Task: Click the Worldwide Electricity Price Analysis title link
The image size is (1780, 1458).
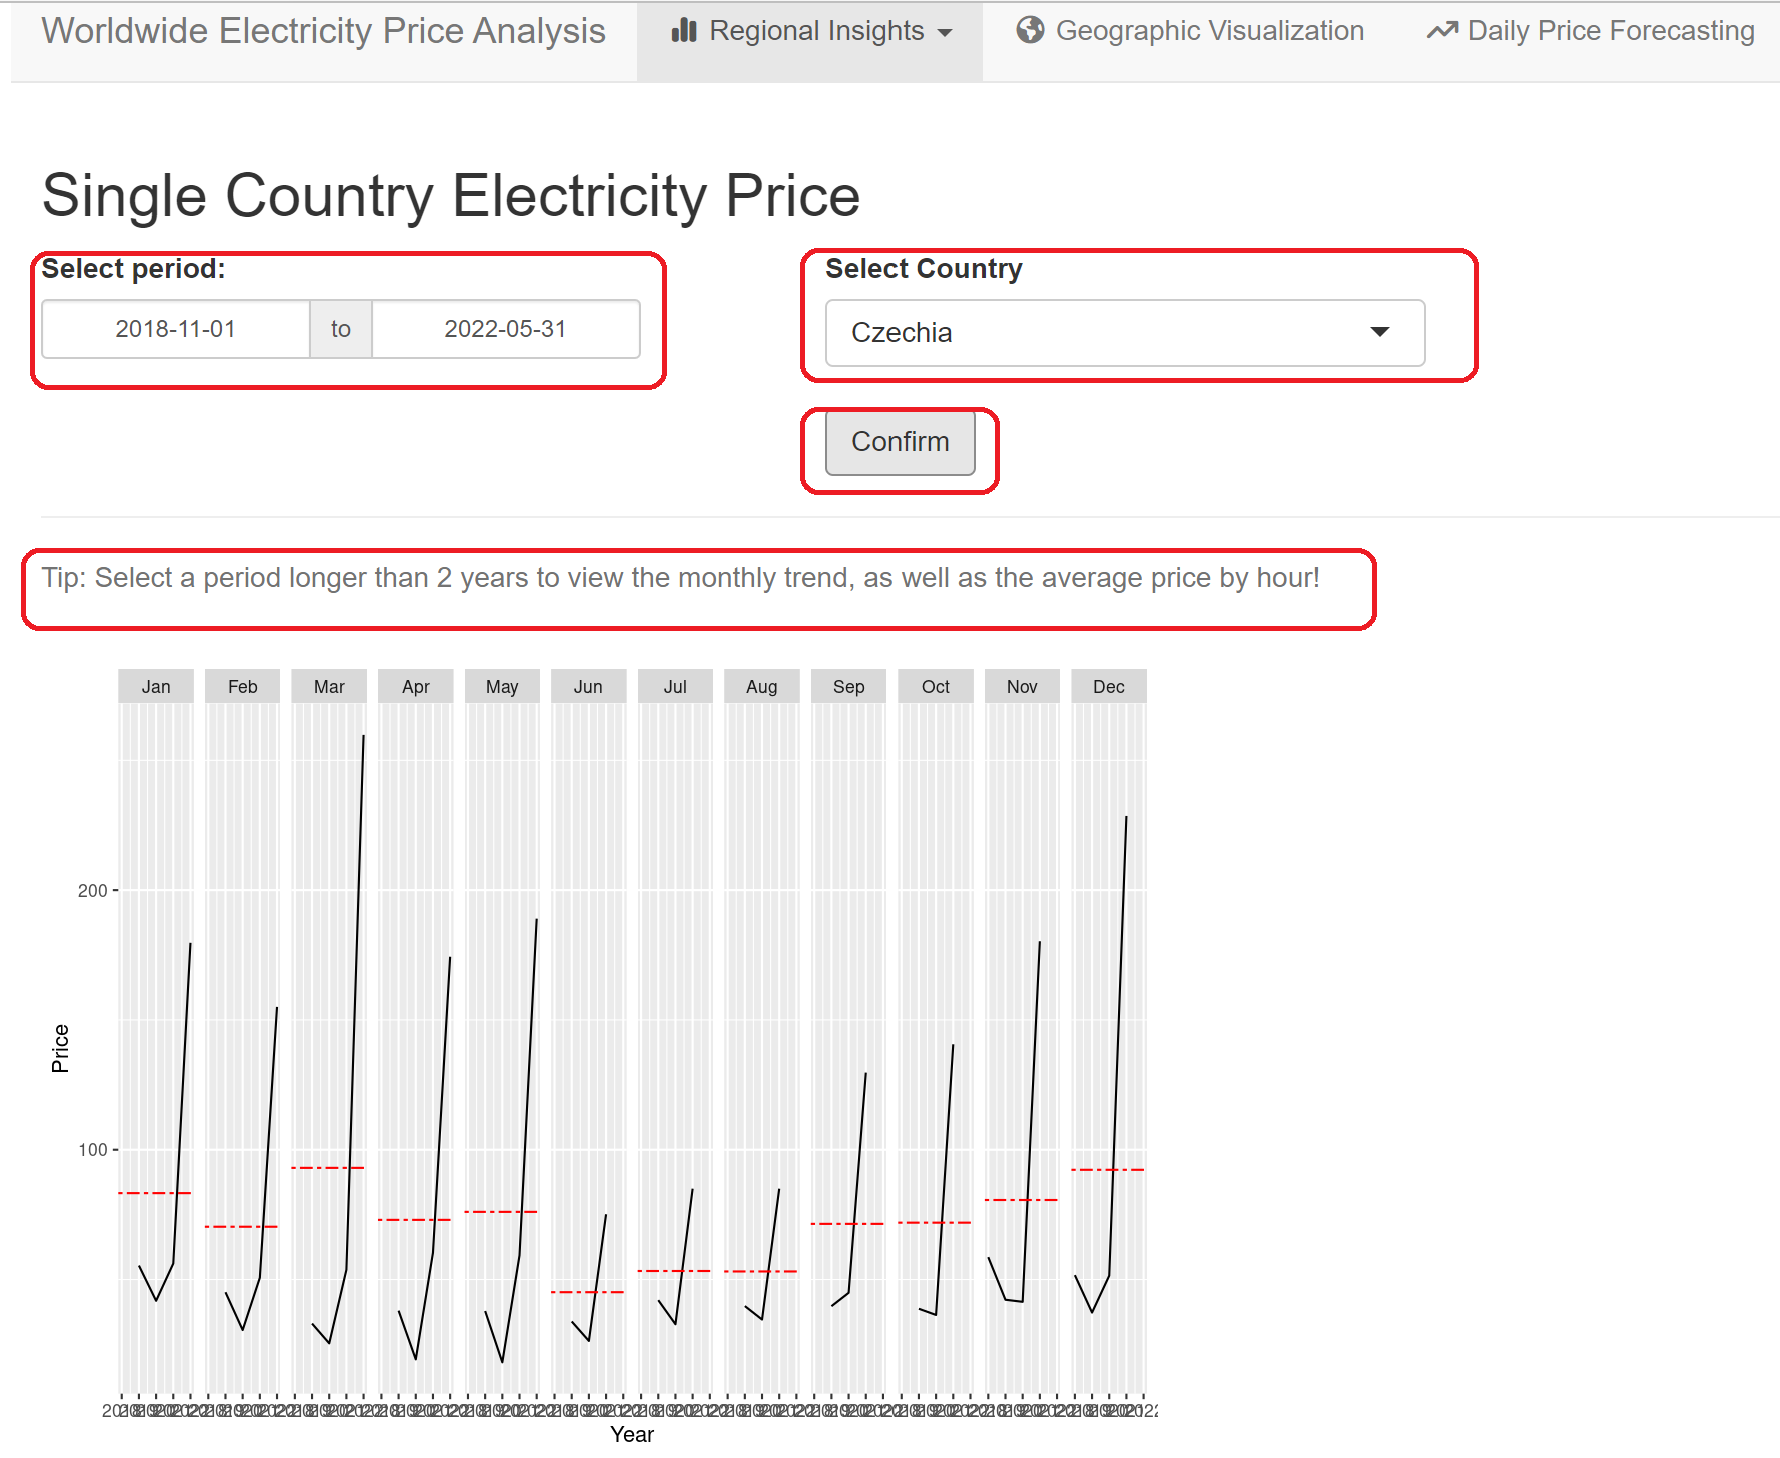Action: [x=323, y=31]
